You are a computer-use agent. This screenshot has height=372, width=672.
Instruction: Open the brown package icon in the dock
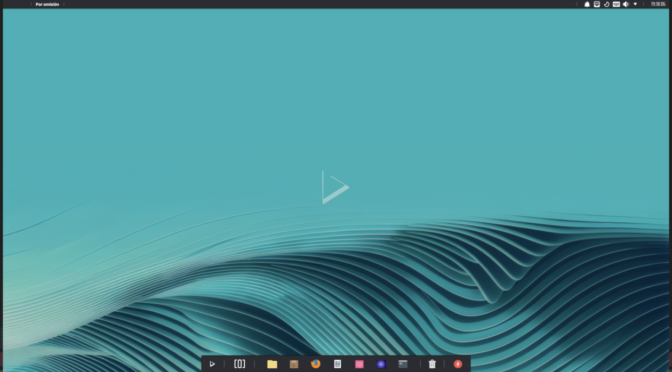[x=294, y=364]
